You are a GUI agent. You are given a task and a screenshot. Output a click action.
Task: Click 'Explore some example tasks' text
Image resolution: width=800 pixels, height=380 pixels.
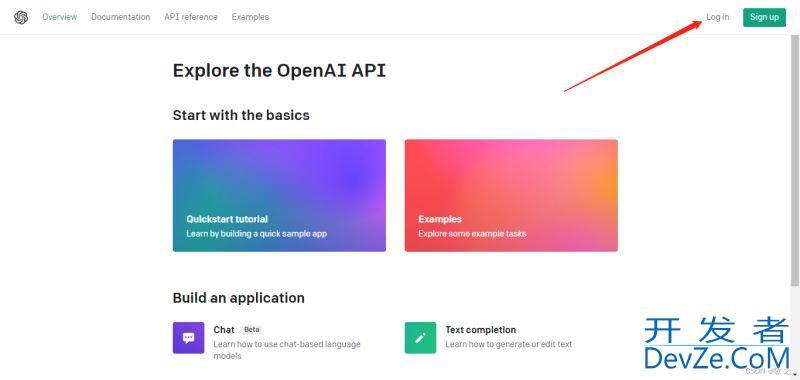(472, 234)
